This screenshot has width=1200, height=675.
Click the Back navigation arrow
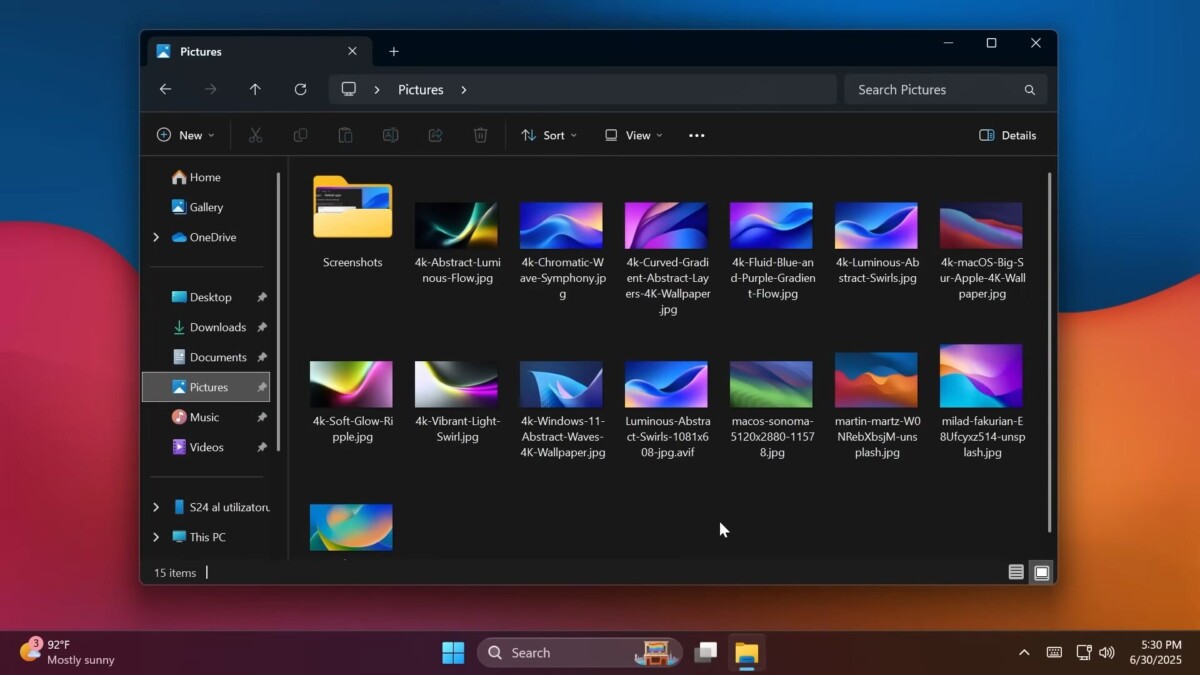pos(166,90)
